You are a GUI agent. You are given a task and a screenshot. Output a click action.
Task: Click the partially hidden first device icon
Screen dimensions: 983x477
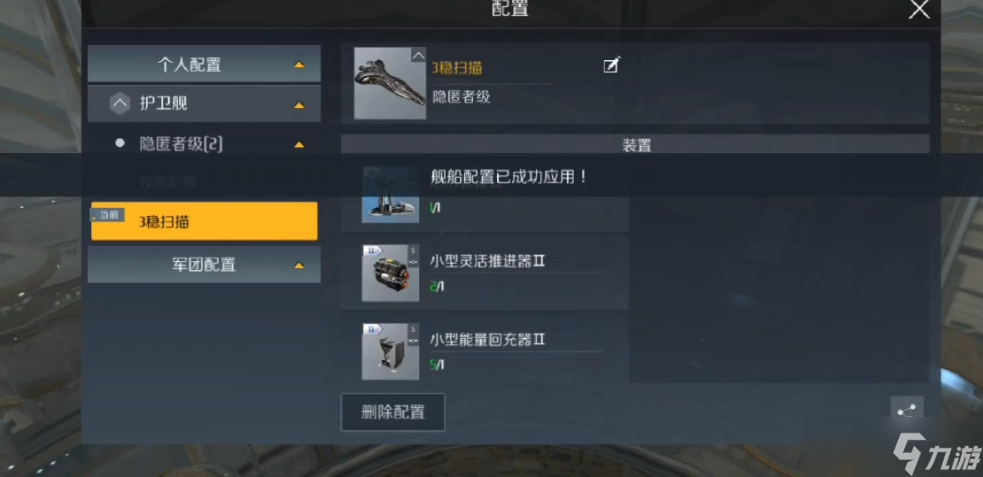click(390, 195)
